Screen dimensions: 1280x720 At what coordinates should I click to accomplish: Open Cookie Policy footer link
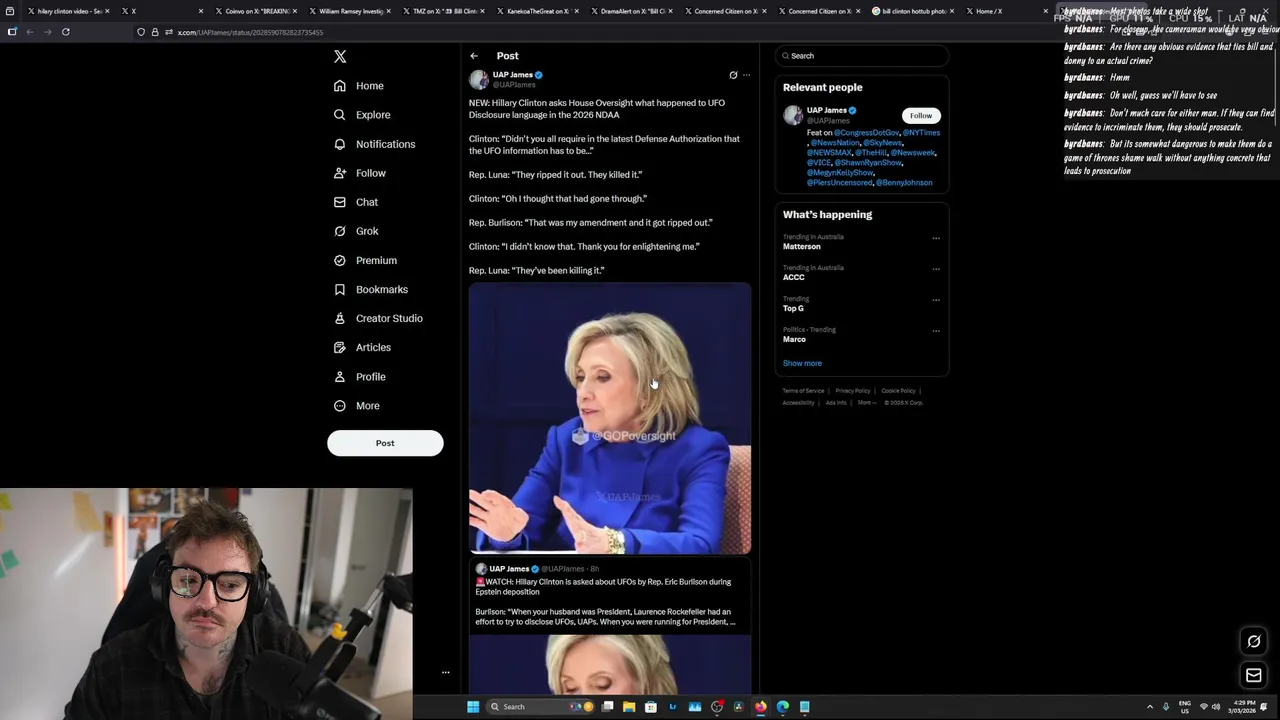tap(898, 391)
